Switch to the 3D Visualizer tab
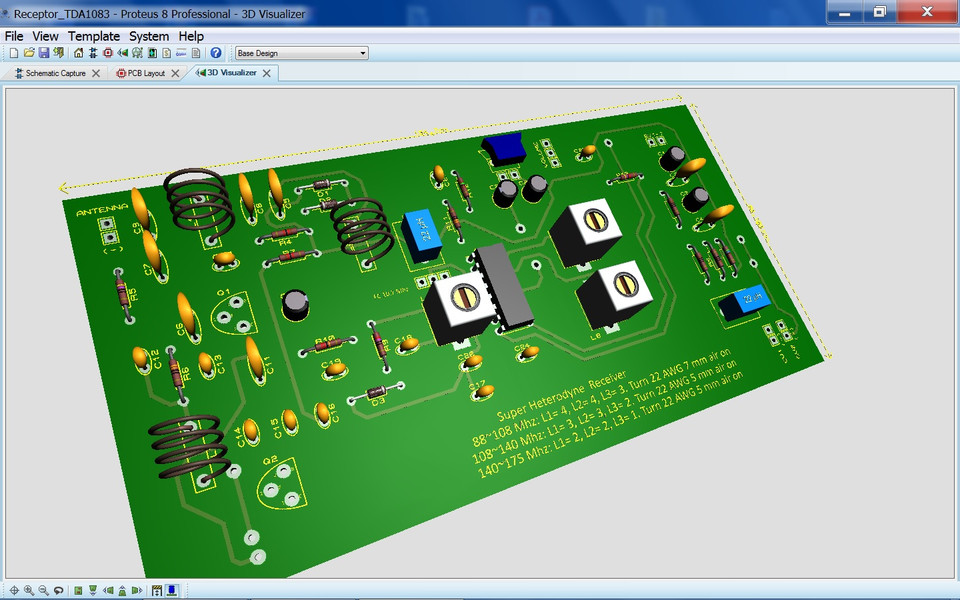Image resolution: width=960 pixels, height=600 pixels. [x=232, y=72]
